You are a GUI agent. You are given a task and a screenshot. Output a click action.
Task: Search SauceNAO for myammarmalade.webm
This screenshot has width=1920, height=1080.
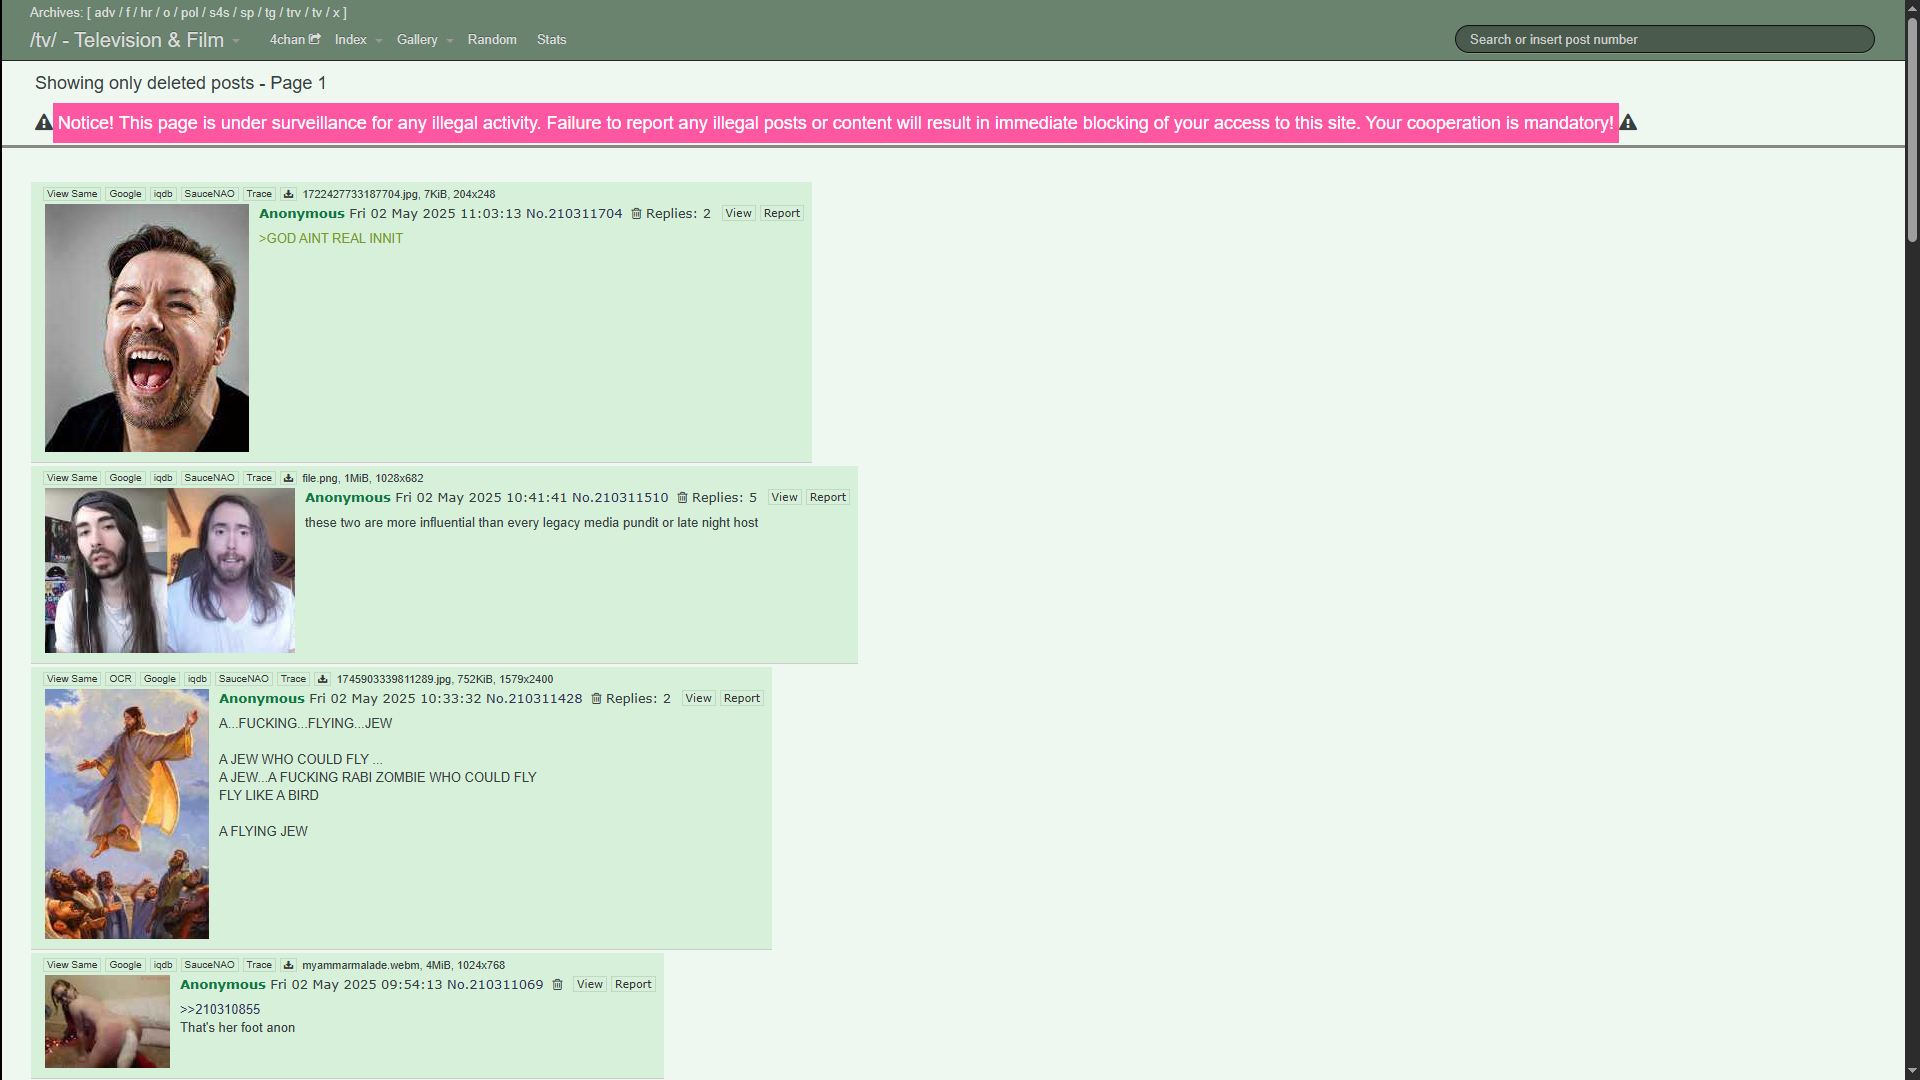[x=209, y=965]
